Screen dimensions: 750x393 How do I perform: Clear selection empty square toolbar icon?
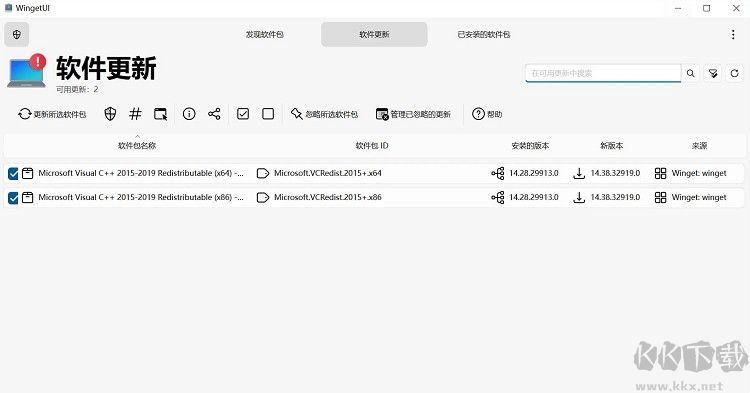point(268,114)
